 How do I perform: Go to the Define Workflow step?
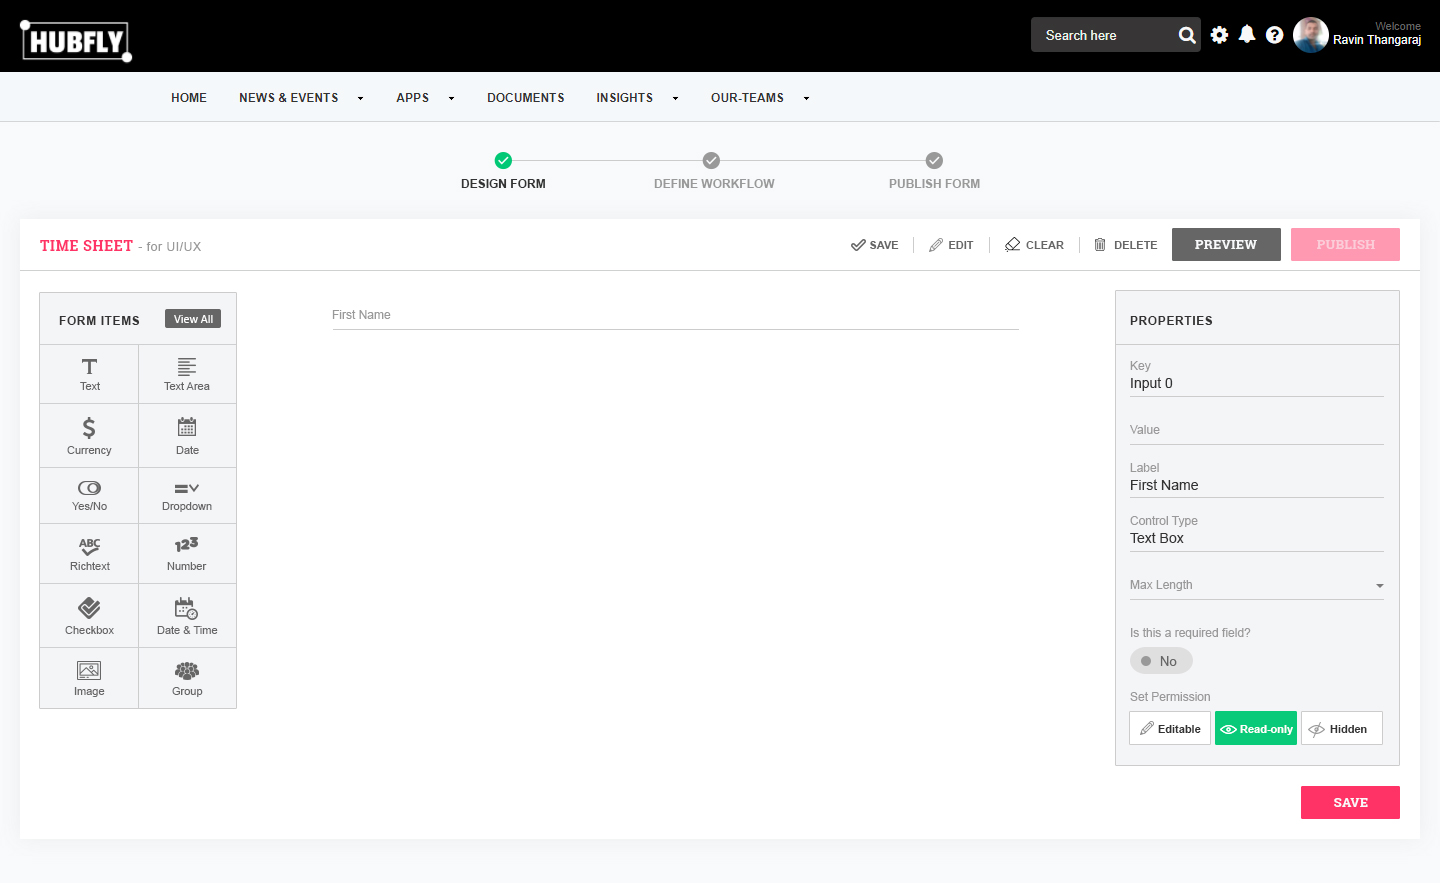point(714,184)
